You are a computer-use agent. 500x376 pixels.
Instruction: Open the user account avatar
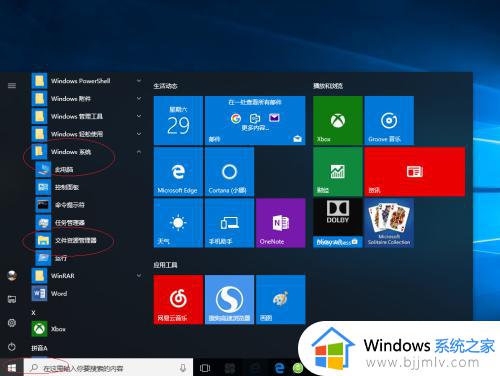coord(12,275)
